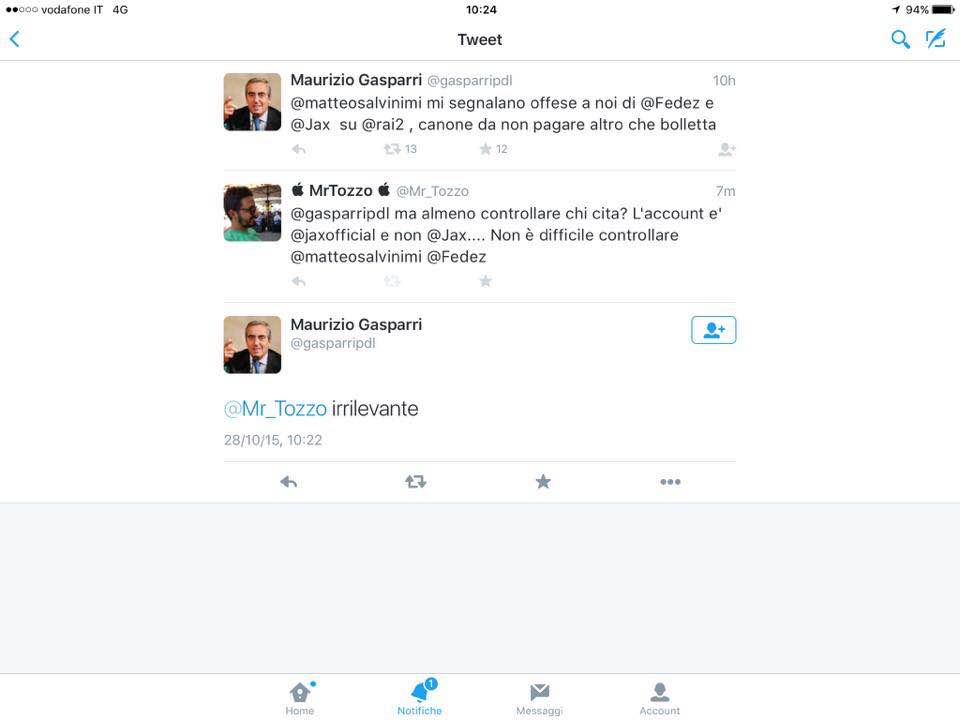Reply to Gasparri's first tweet about @rai2
This screenshot has width=960, height=720.
click(299, 149)
